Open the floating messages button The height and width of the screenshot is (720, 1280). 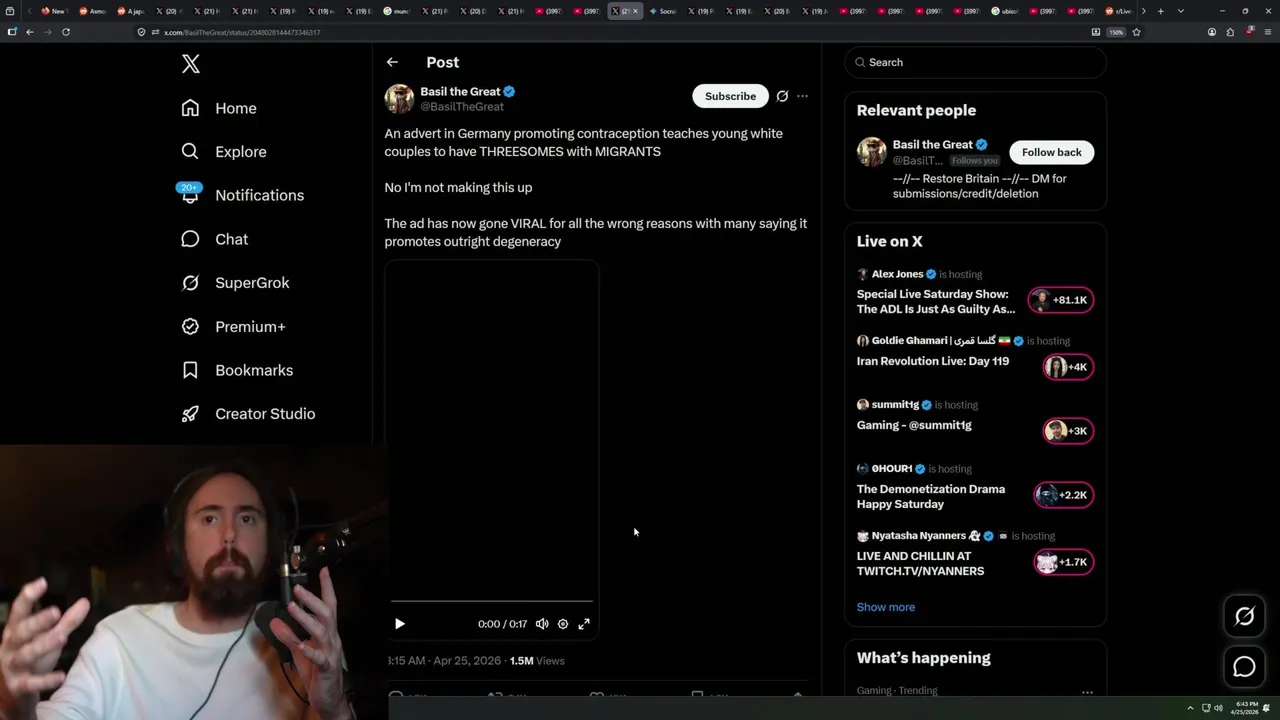[1244, 666]
